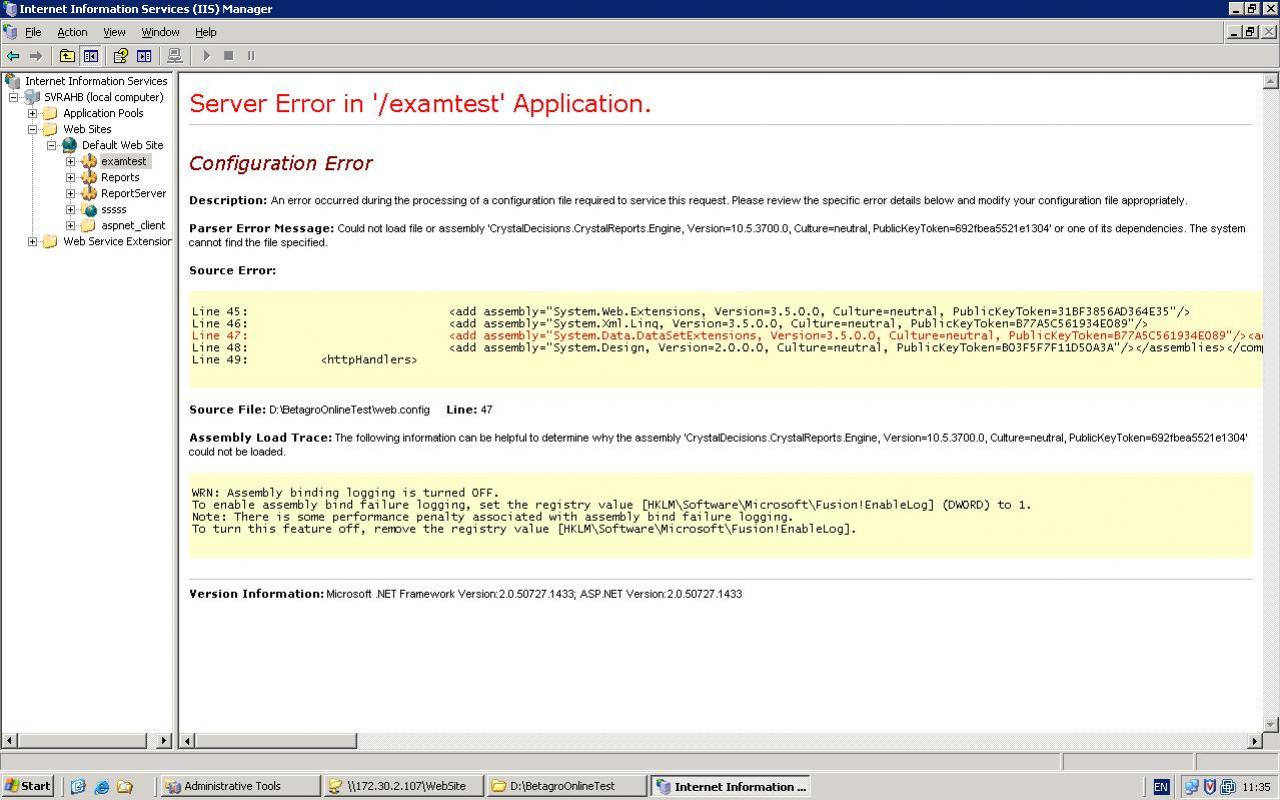
Task: Click the Show Desktop Quick Launch icon
Action: tap(78, 787)
